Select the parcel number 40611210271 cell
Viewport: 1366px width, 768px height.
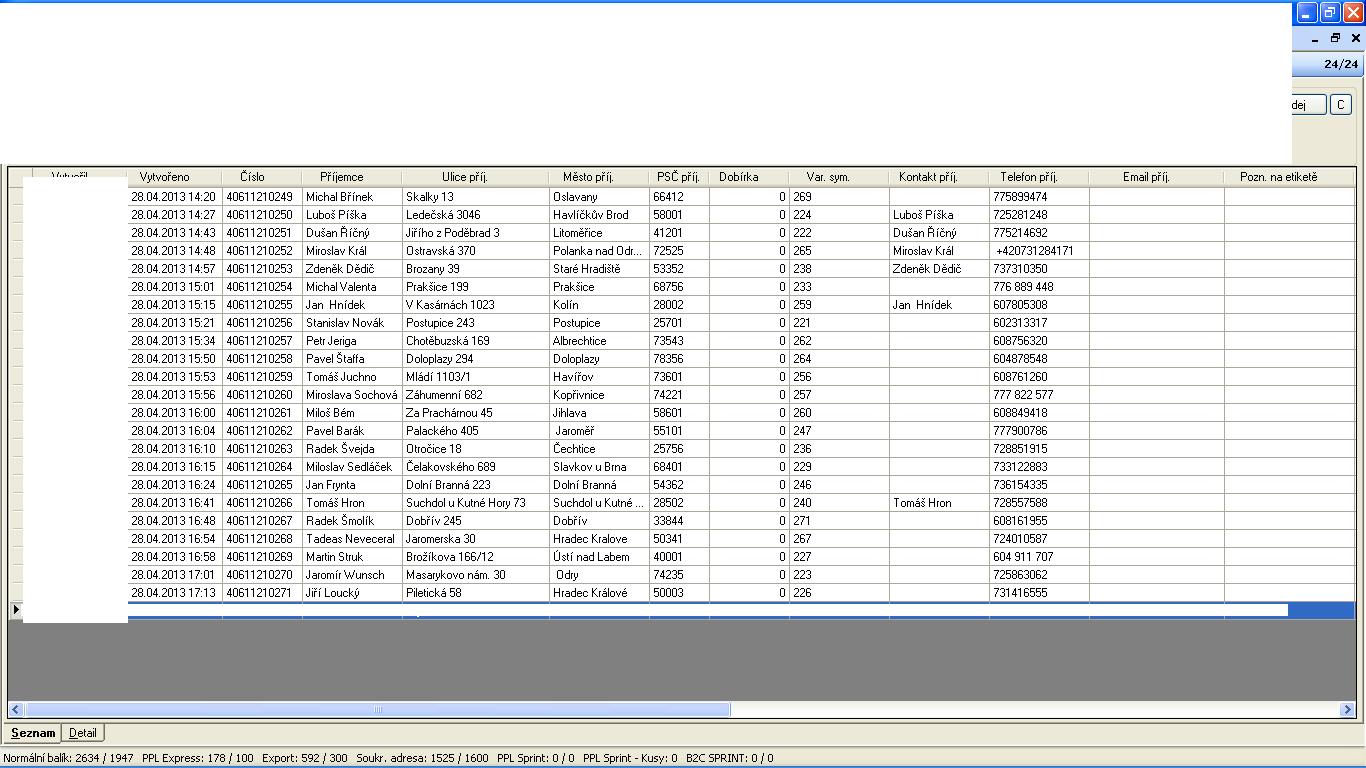click(x=260, y=593)
